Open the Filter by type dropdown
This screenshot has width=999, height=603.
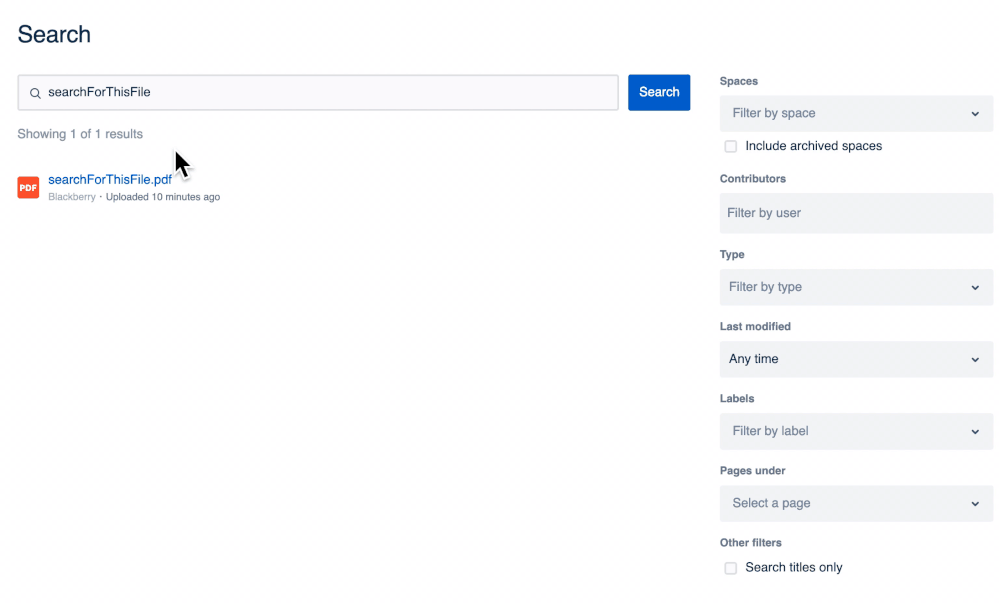tap(856, 287)
